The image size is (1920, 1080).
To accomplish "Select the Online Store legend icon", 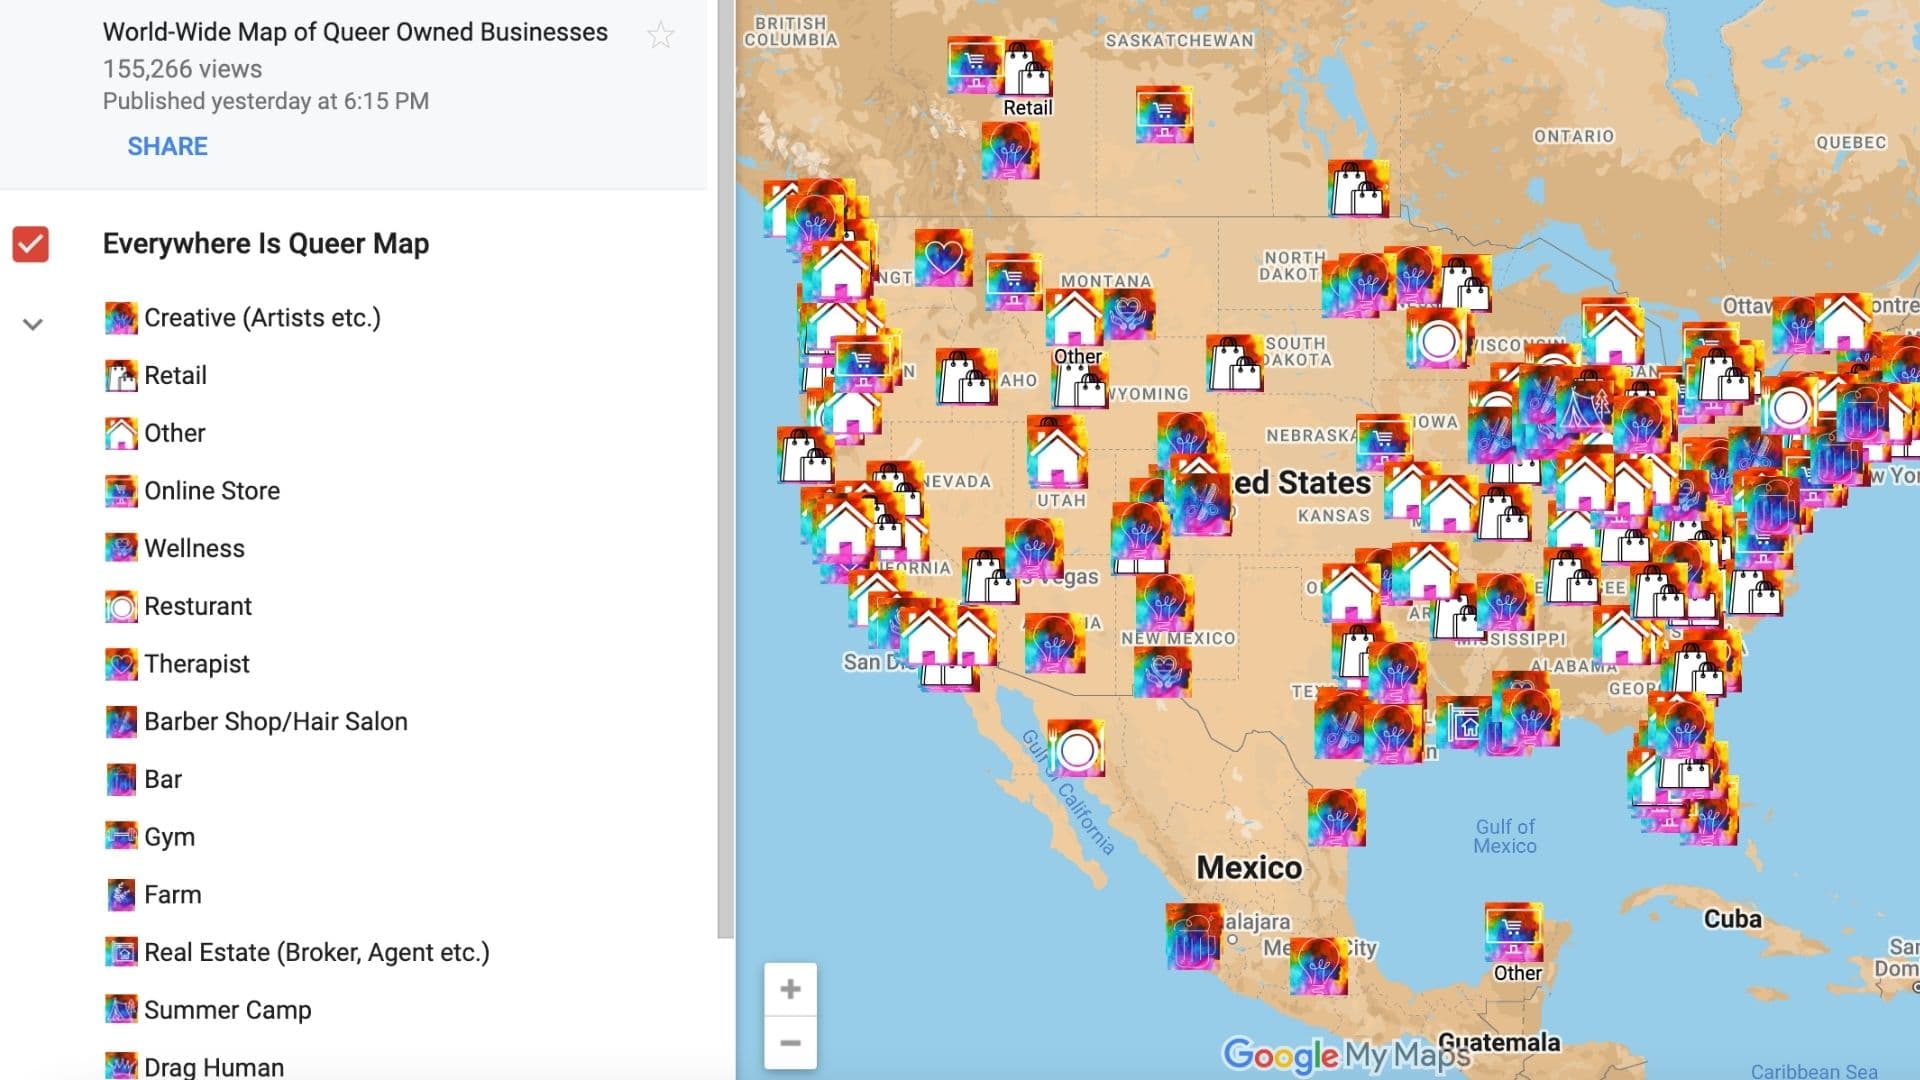I will [x=120, y=491].
